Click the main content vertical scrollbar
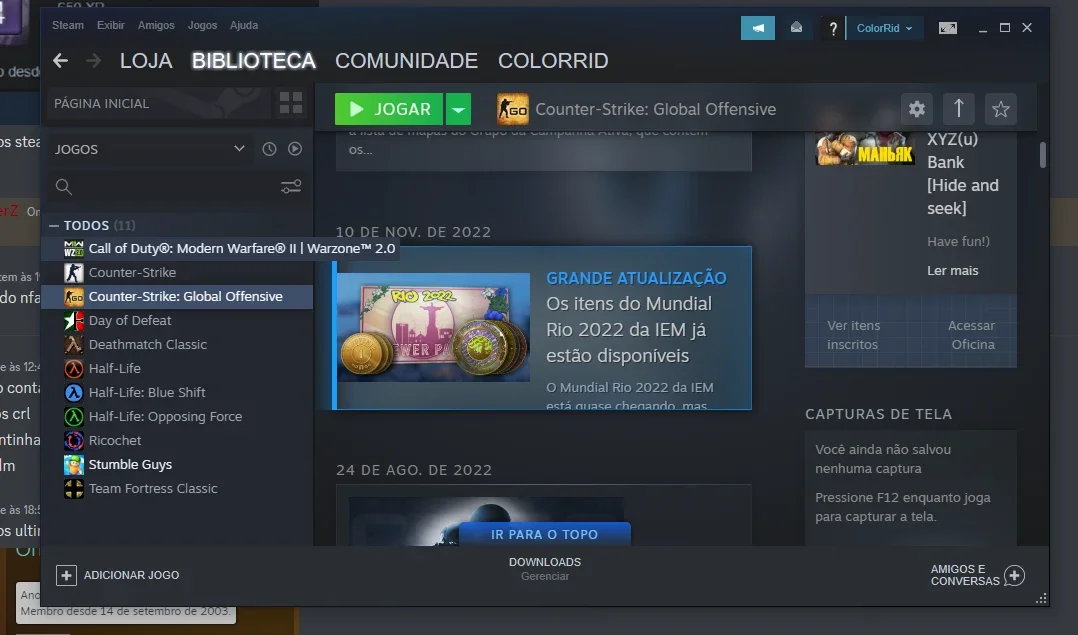The width and height of the screenshot is (1078, 635). 1043,155
